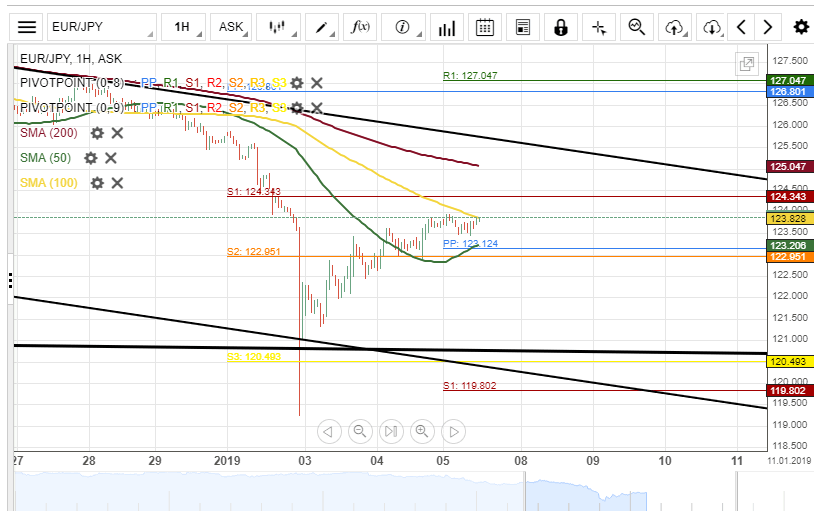814x521 pixels.
Task: Enable the crosshair cursor tool
Action: click(x=599, y=27)
